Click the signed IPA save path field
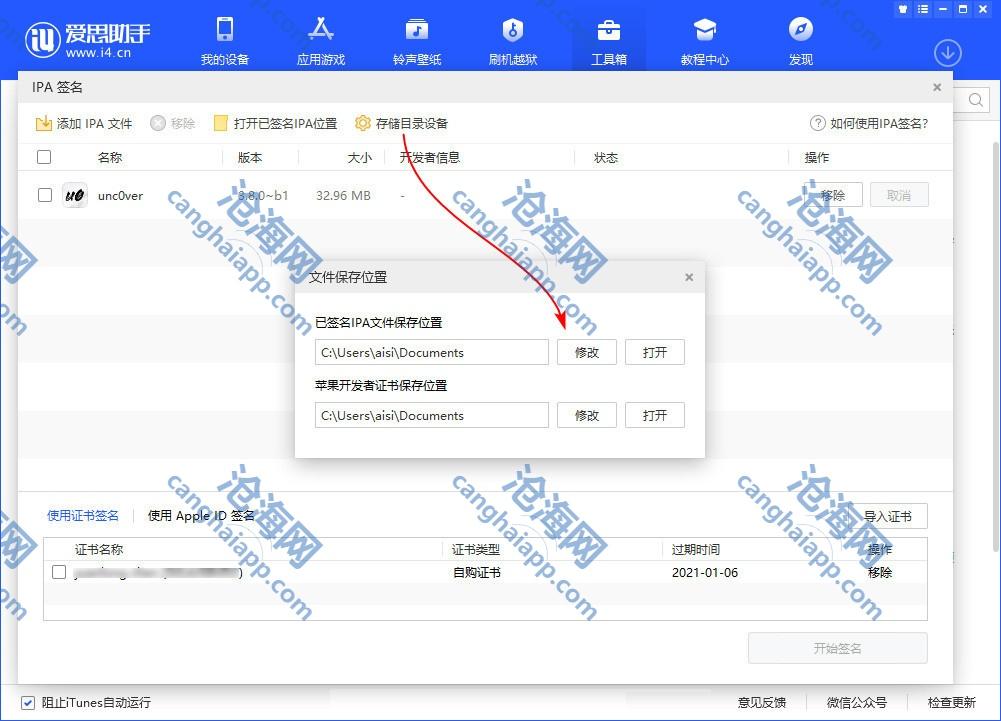 (x=431, y=352)
